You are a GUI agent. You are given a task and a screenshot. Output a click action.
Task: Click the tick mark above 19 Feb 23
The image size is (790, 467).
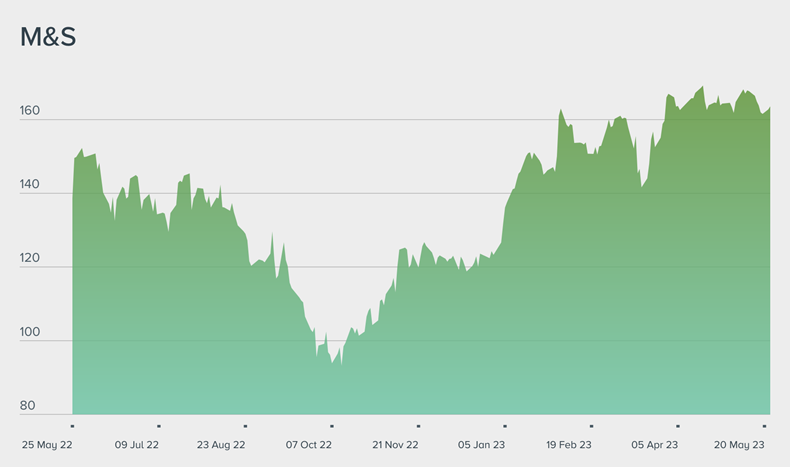(591, 426)
